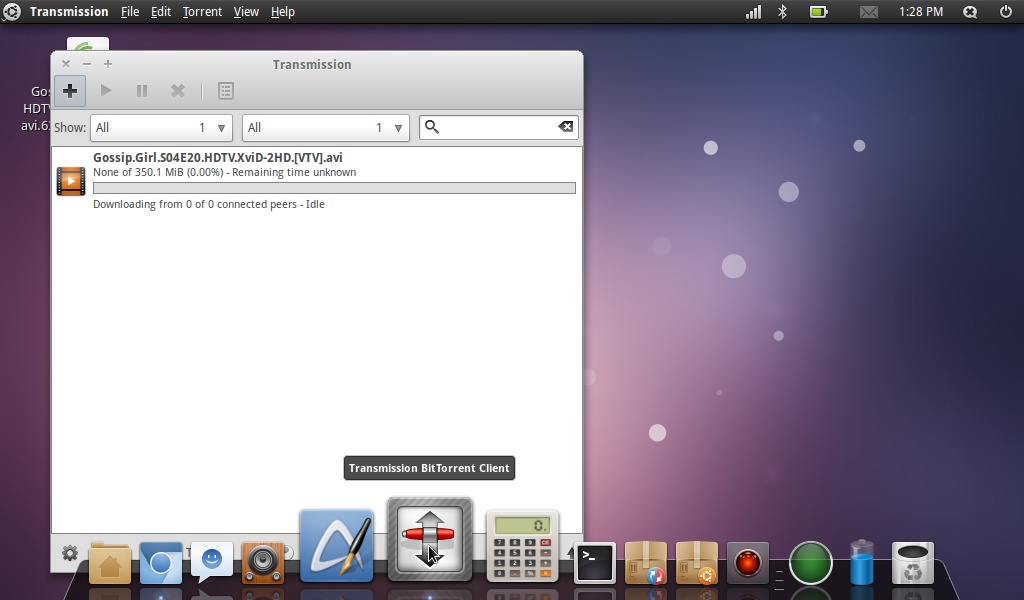Open the smiley chat app in the dock
Screen dimensions: 1024x600
212,562
